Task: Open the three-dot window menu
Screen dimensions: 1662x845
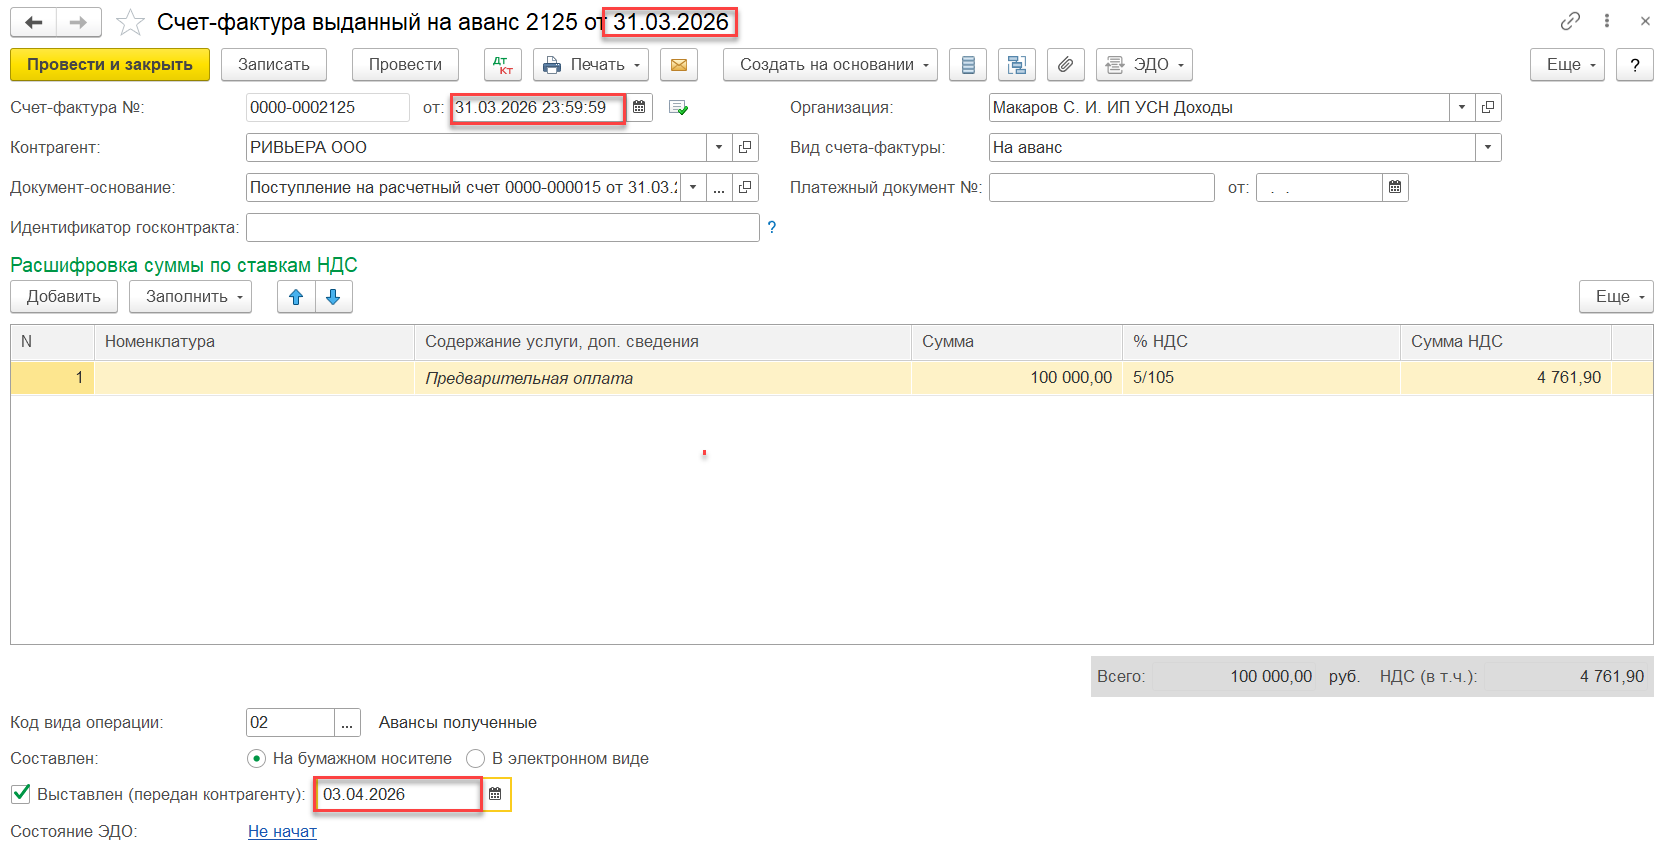Action: click(x=1607, y=21)
